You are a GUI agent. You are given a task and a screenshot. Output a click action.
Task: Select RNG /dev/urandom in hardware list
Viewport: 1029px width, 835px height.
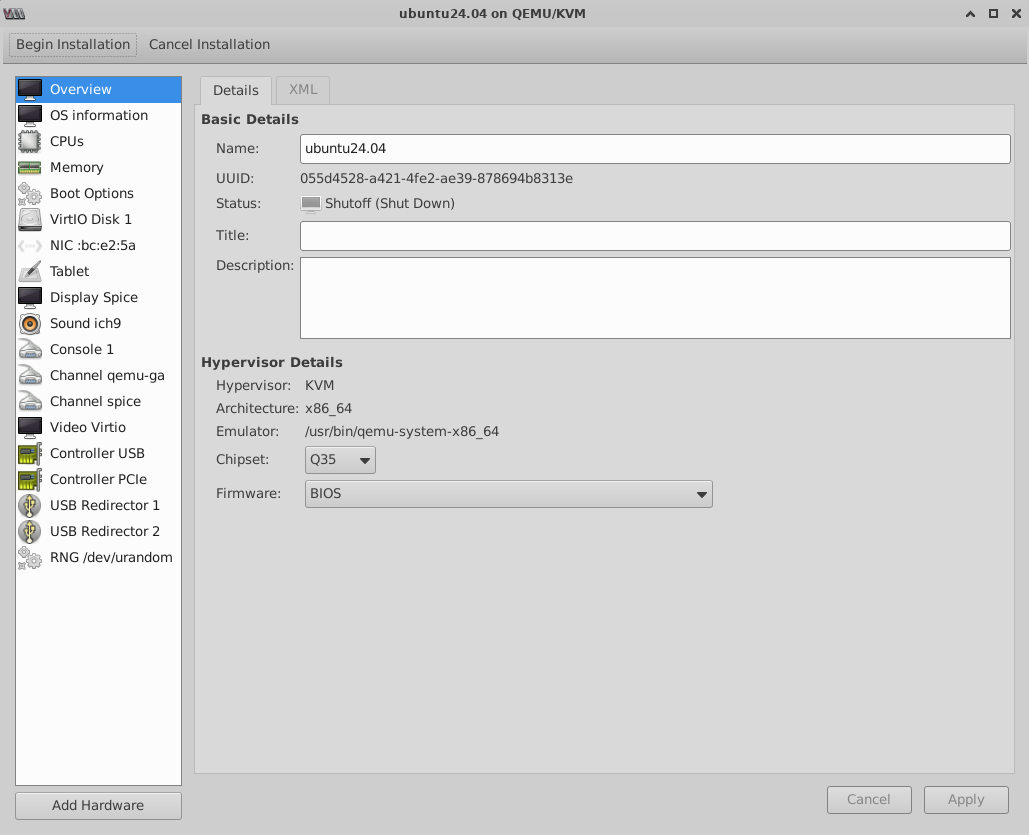pyautogui.click(x=111, y=557)
